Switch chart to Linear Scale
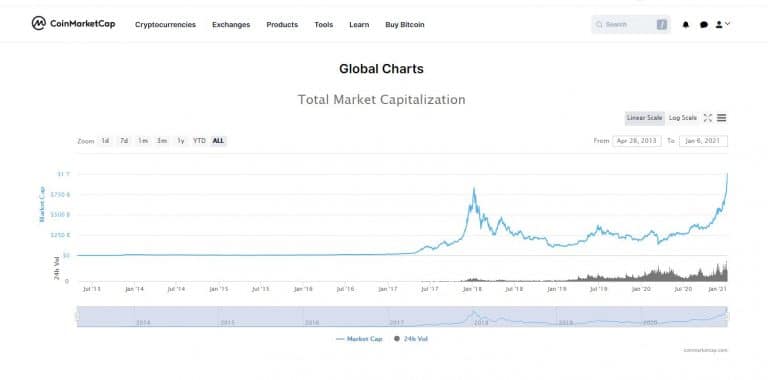768x380 pixels. (x=645, y=118)
